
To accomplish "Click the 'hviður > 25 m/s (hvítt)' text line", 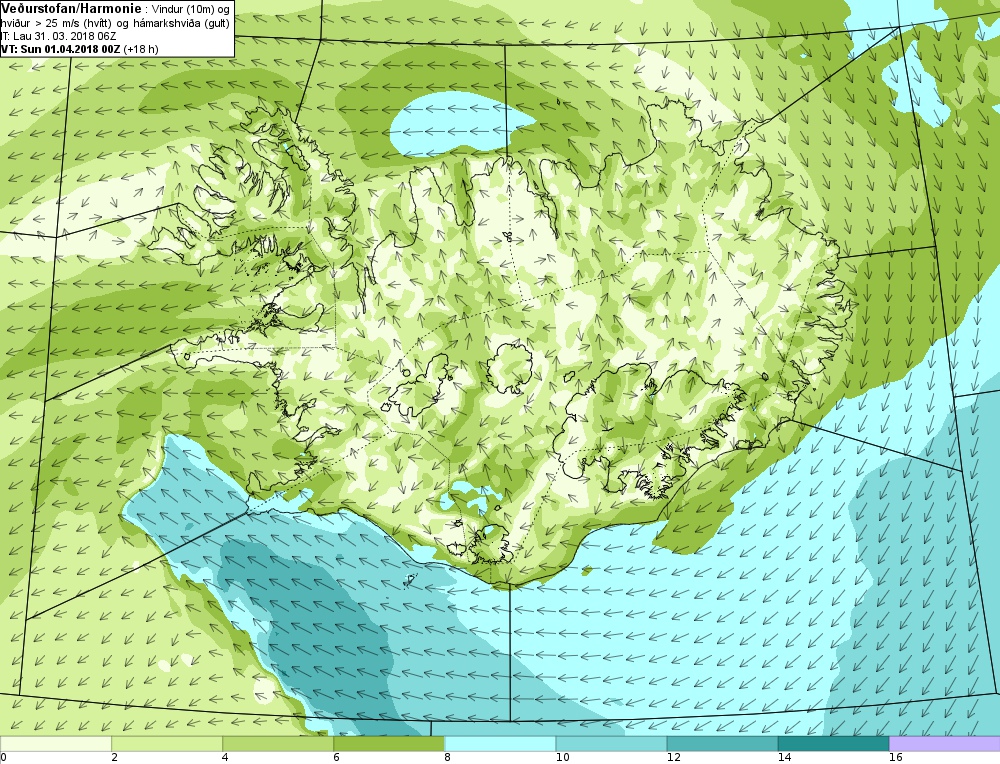I will 55,23.
